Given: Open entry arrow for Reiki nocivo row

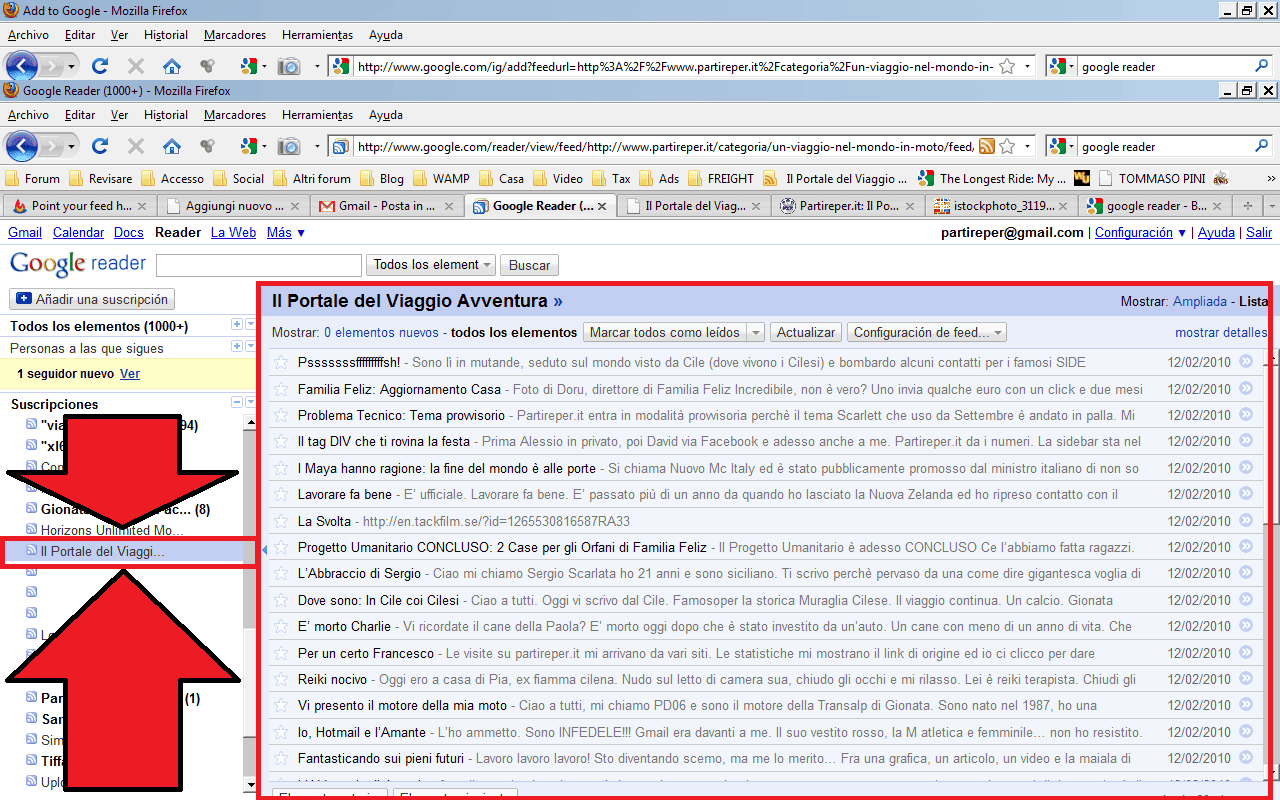Looking at the screenshot, I should [x=1246, y=679].
